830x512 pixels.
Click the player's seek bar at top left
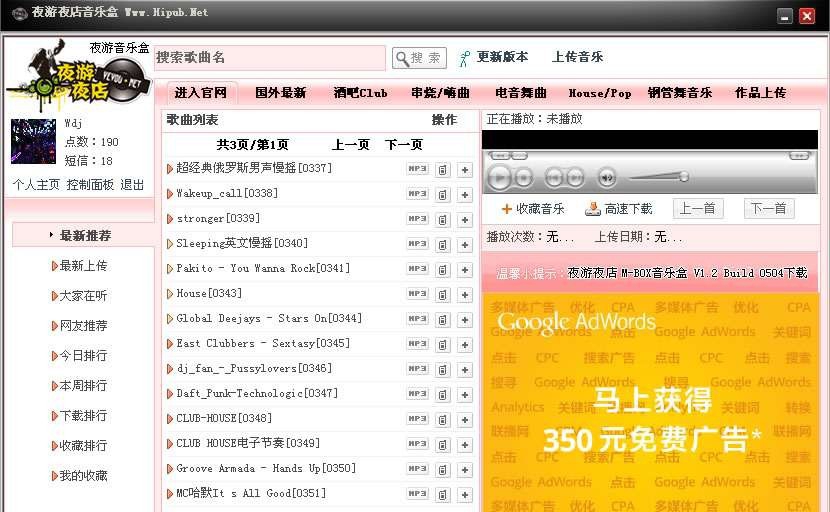508,156
